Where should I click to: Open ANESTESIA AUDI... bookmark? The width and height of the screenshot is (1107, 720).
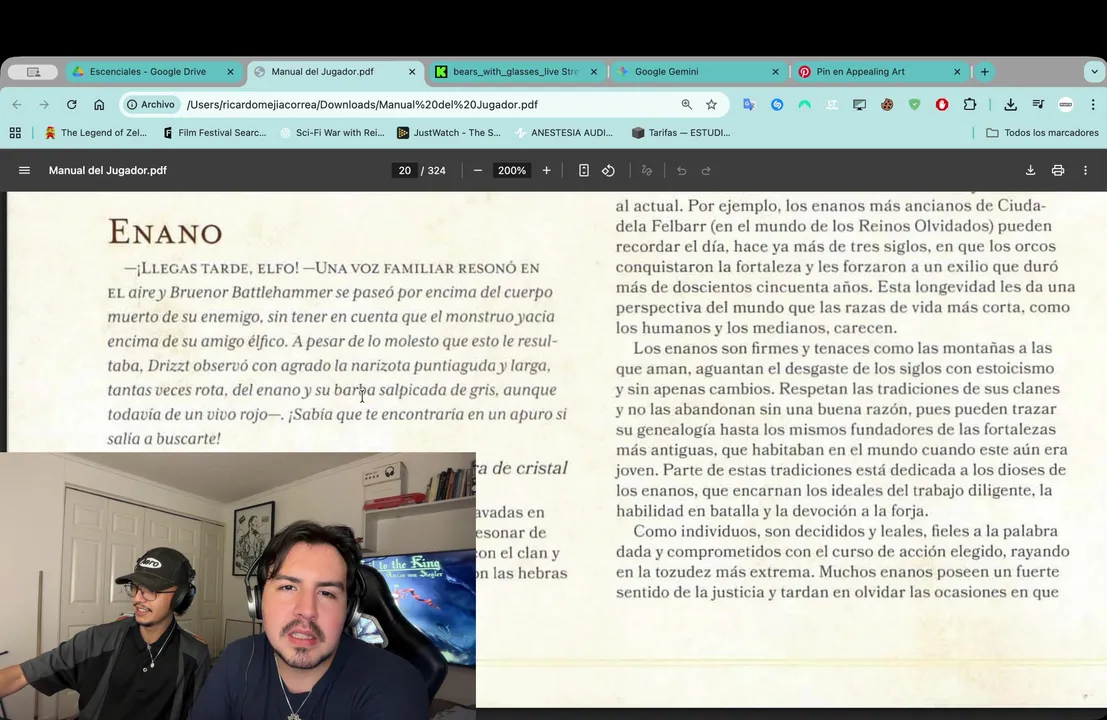(564, 133)
